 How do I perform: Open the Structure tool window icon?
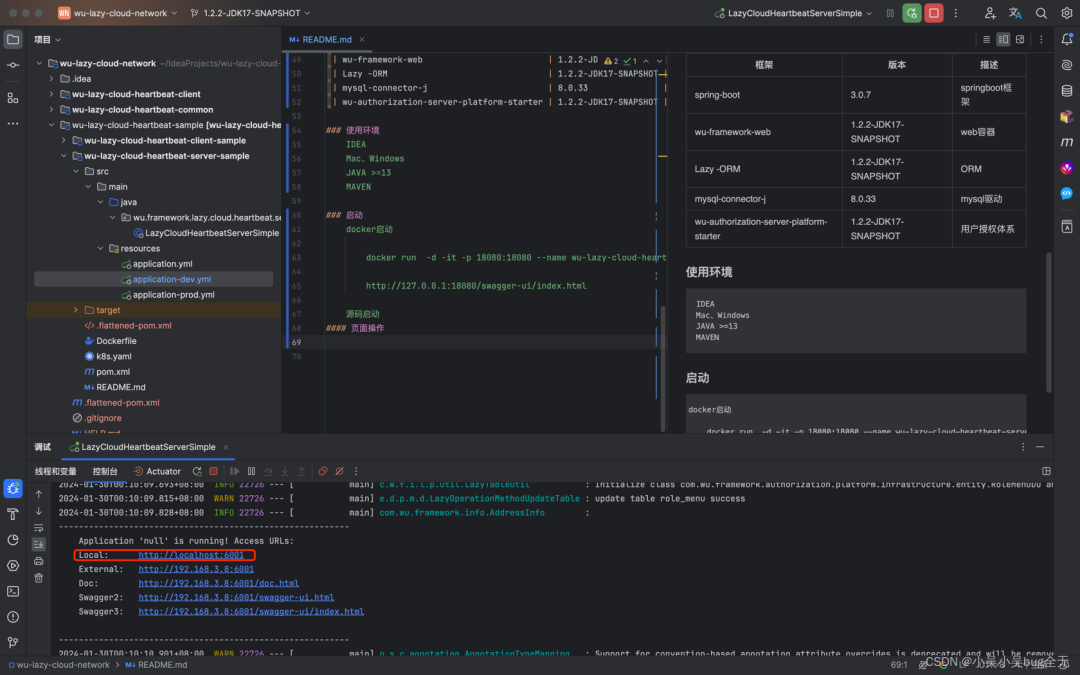[12, 98]
